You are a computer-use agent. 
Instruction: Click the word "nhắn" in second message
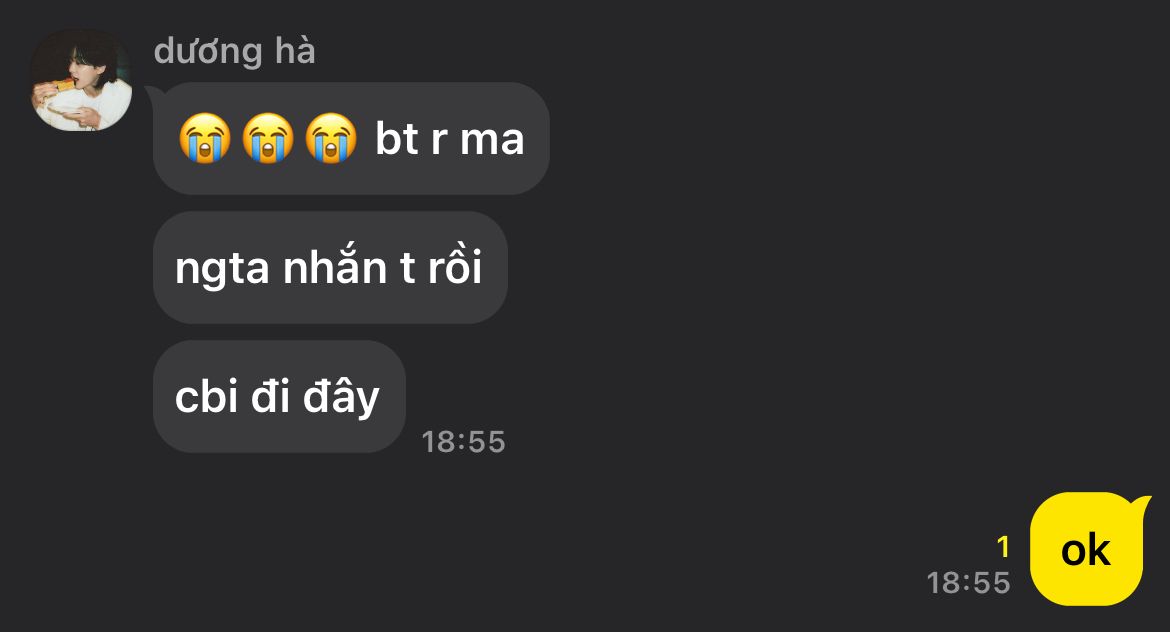pos(334,266)
